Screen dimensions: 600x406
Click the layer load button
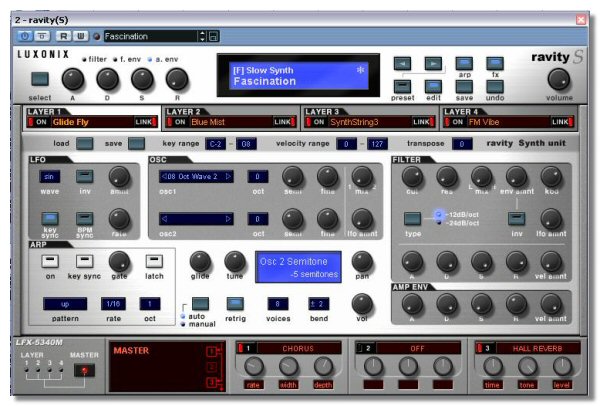(x=85, y=144)
